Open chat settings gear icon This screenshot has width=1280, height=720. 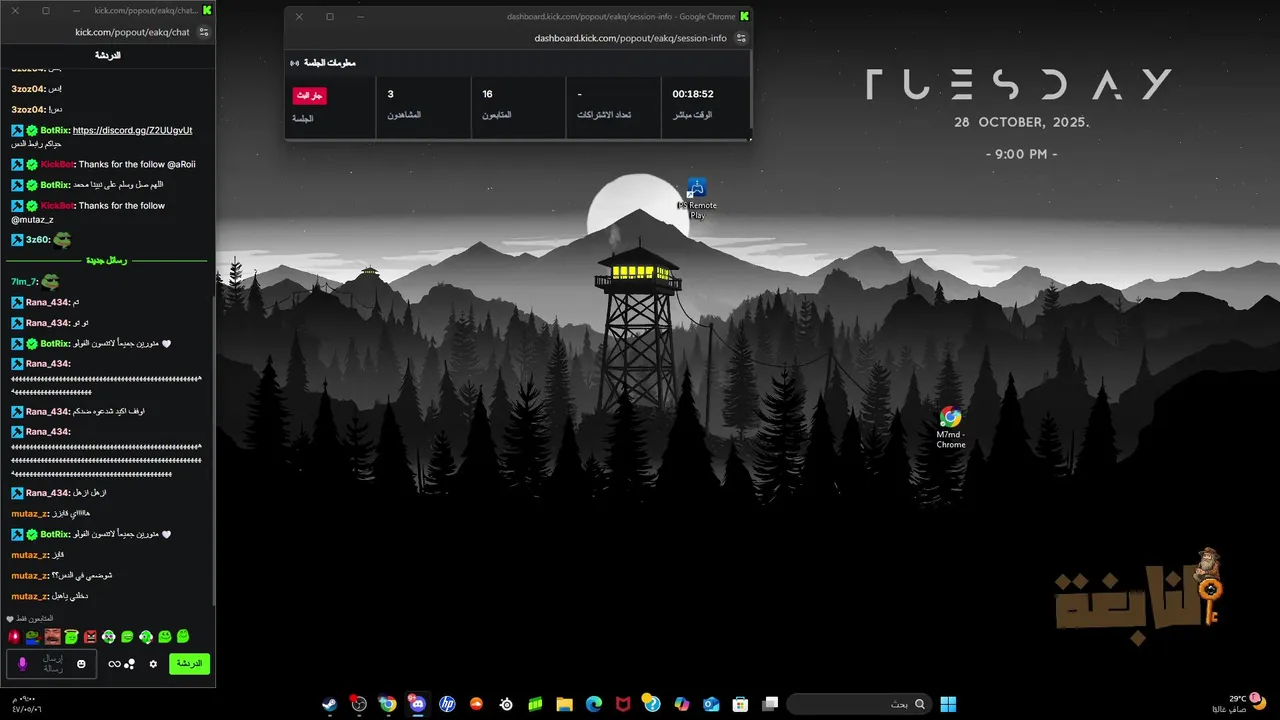click(x=153, y=664)
